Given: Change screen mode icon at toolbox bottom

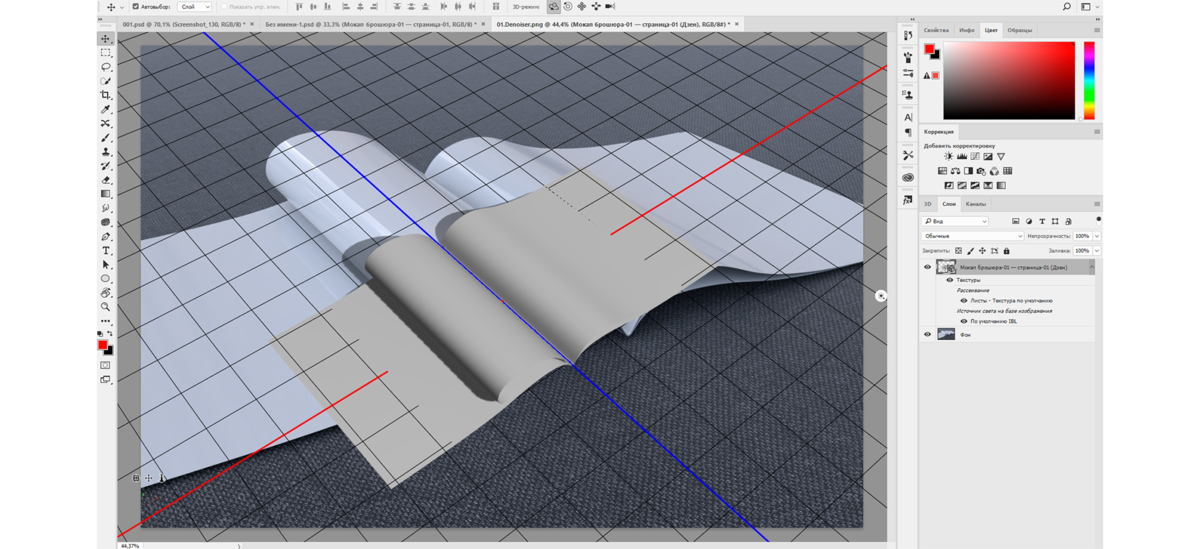Looking at the screenshot, I should click(x=106, y=380).
